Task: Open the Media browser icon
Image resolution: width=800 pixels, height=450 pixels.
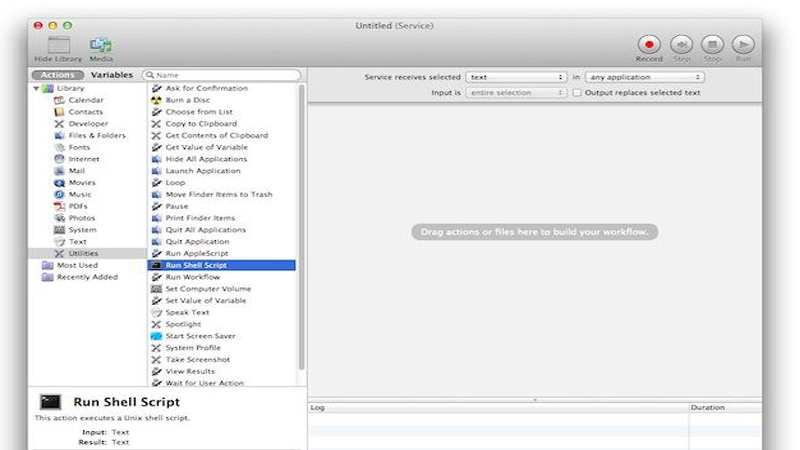Action: click(101, 45)
